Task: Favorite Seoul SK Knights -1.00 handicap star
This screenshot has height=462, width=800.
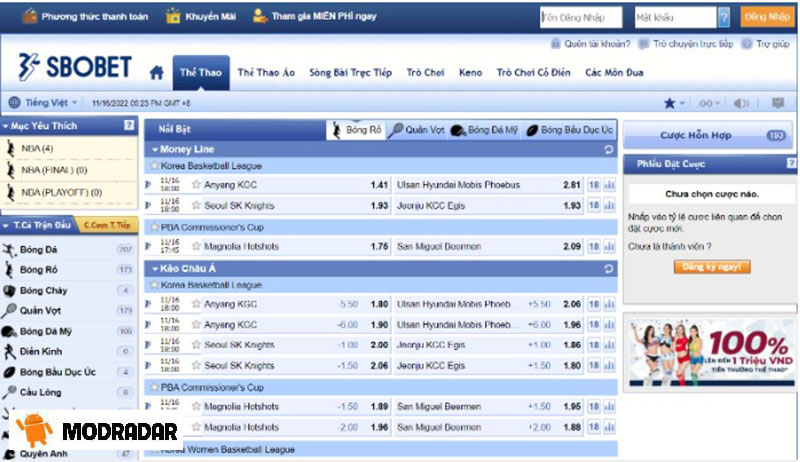Action: point(196,345)
